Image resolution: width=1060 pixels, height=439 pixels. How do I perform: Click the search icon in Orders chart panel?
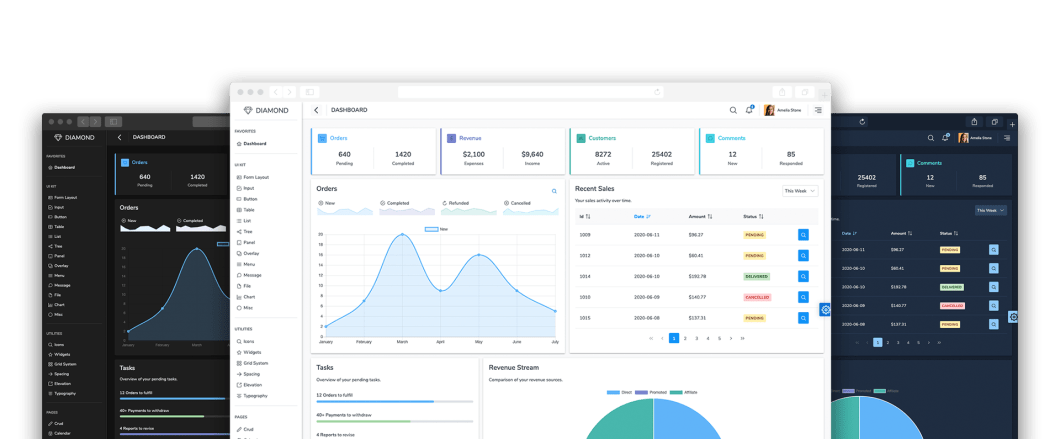(x=554, y=191)
